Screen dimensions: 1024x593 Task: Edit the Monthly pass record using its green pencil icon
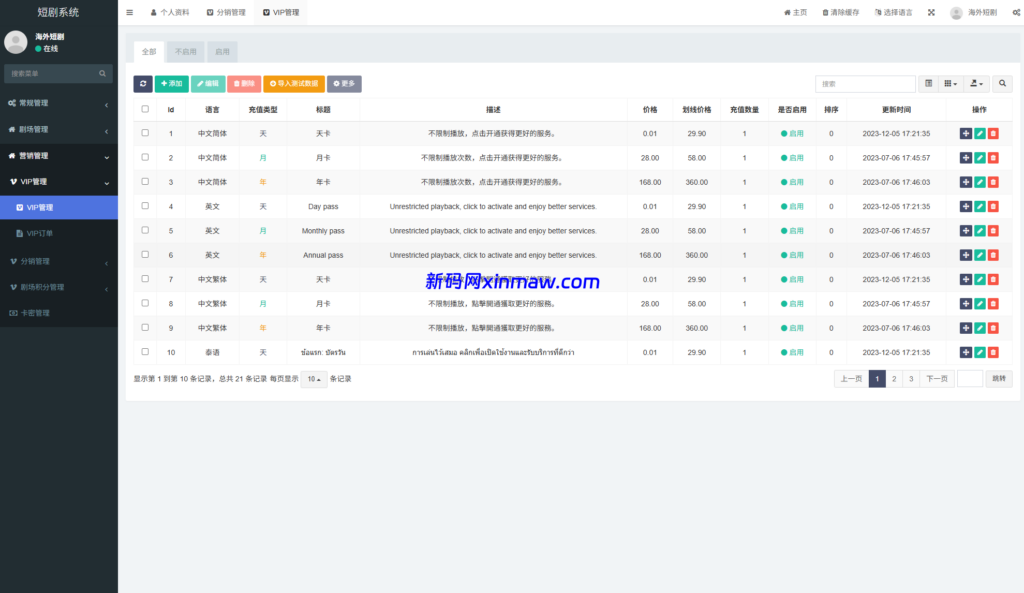click(x=978, y=230)
